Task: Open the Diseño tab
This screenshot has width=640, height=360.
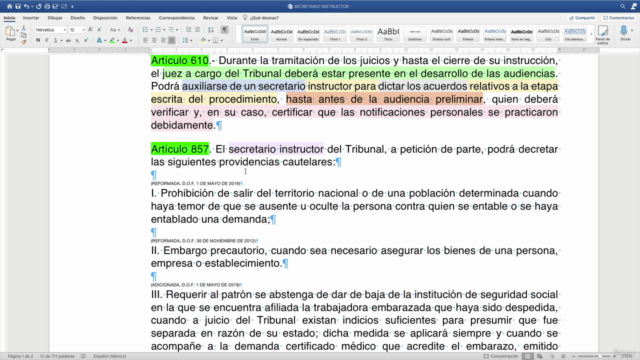Action: tap(78, 18)
